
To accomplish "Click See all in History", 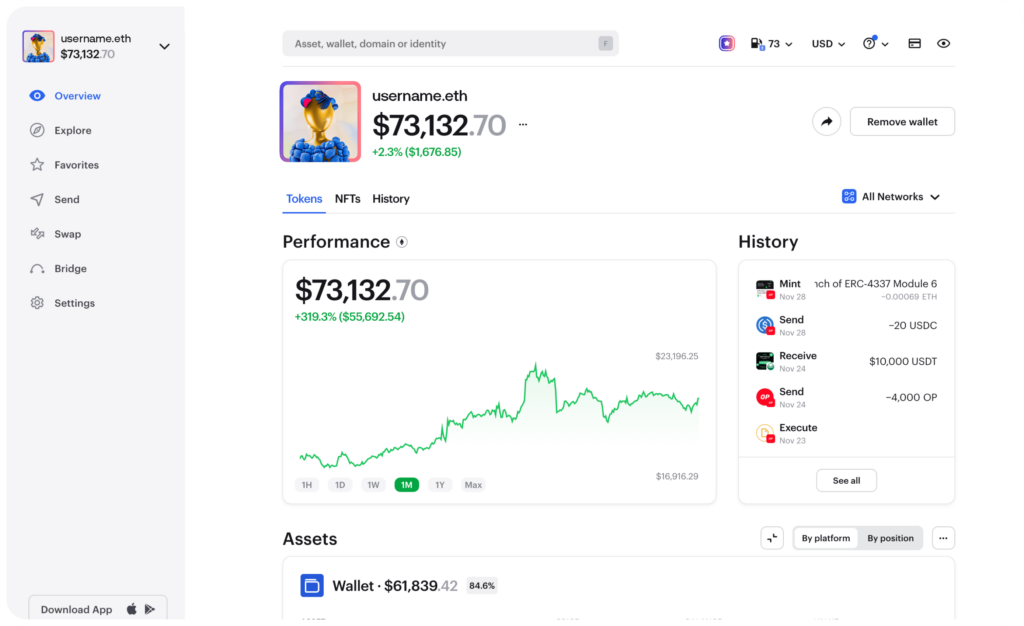I will pyautogui.click(x=846, y=480).
